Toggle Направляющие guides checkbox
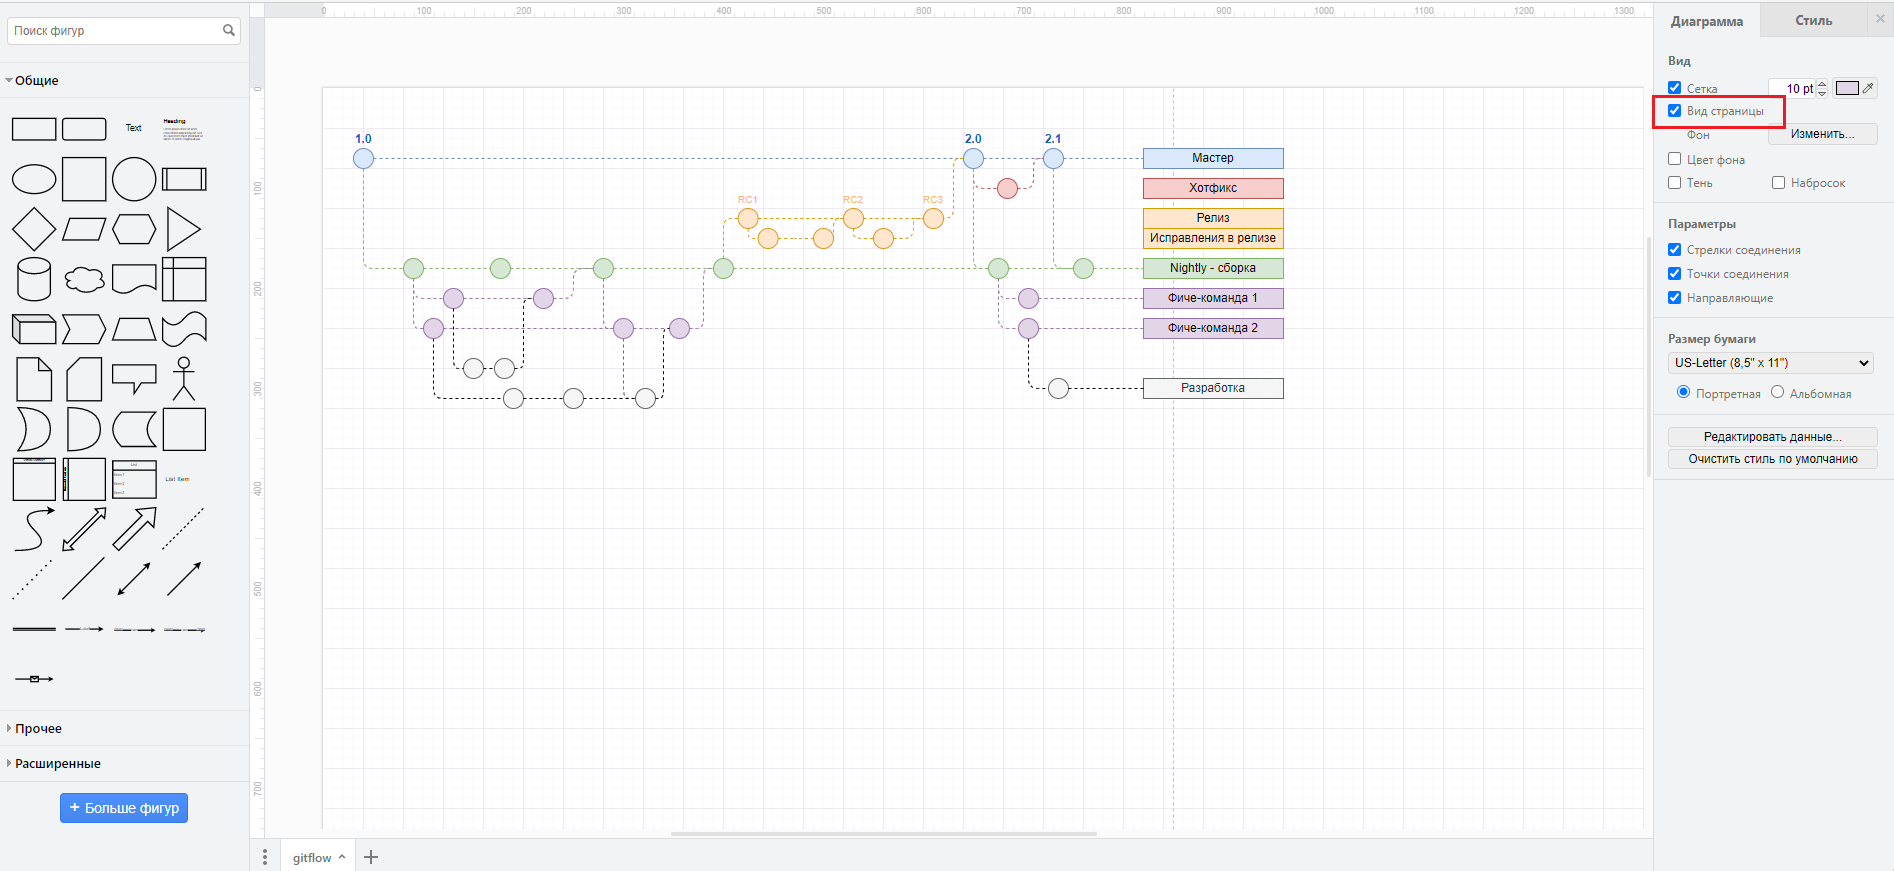The height and width of the screenshot is (871, 1894). pos(1674,298)
